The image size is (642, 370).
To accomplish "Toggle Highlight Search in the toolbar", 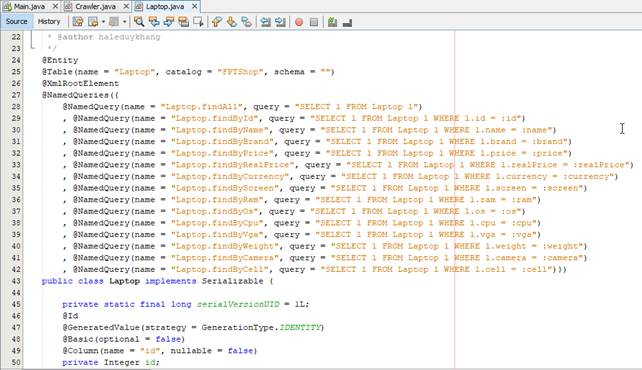I will 183,22.
